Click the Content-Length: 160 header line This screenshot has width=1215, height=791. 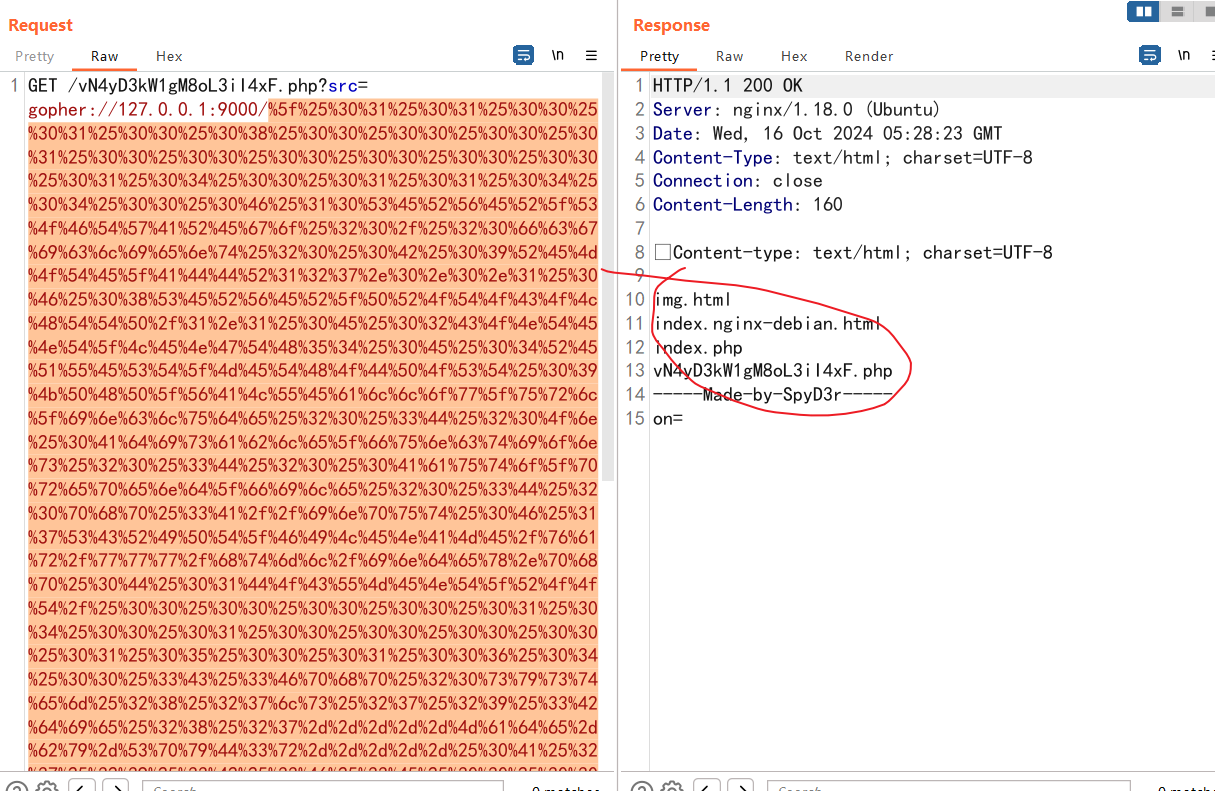748,204
